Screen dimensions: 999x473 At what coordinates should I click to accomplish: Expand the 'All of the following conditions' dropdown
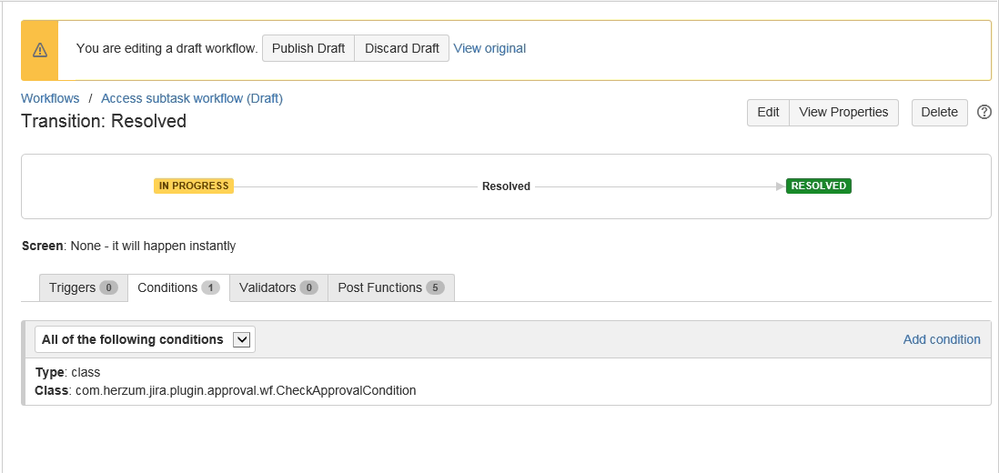[x=145, y=340]
